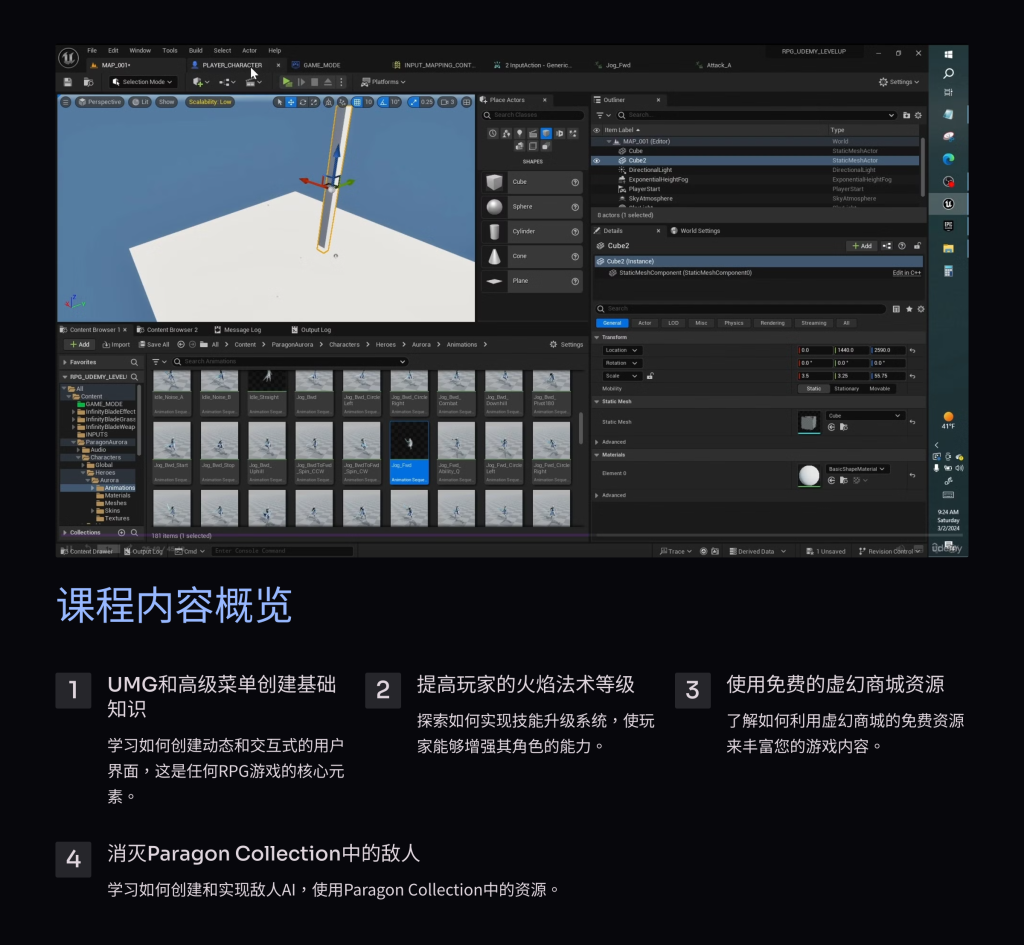Select the Rendering filter in Details
Viewport: 1024px width, 945px height.
point(772,323)
